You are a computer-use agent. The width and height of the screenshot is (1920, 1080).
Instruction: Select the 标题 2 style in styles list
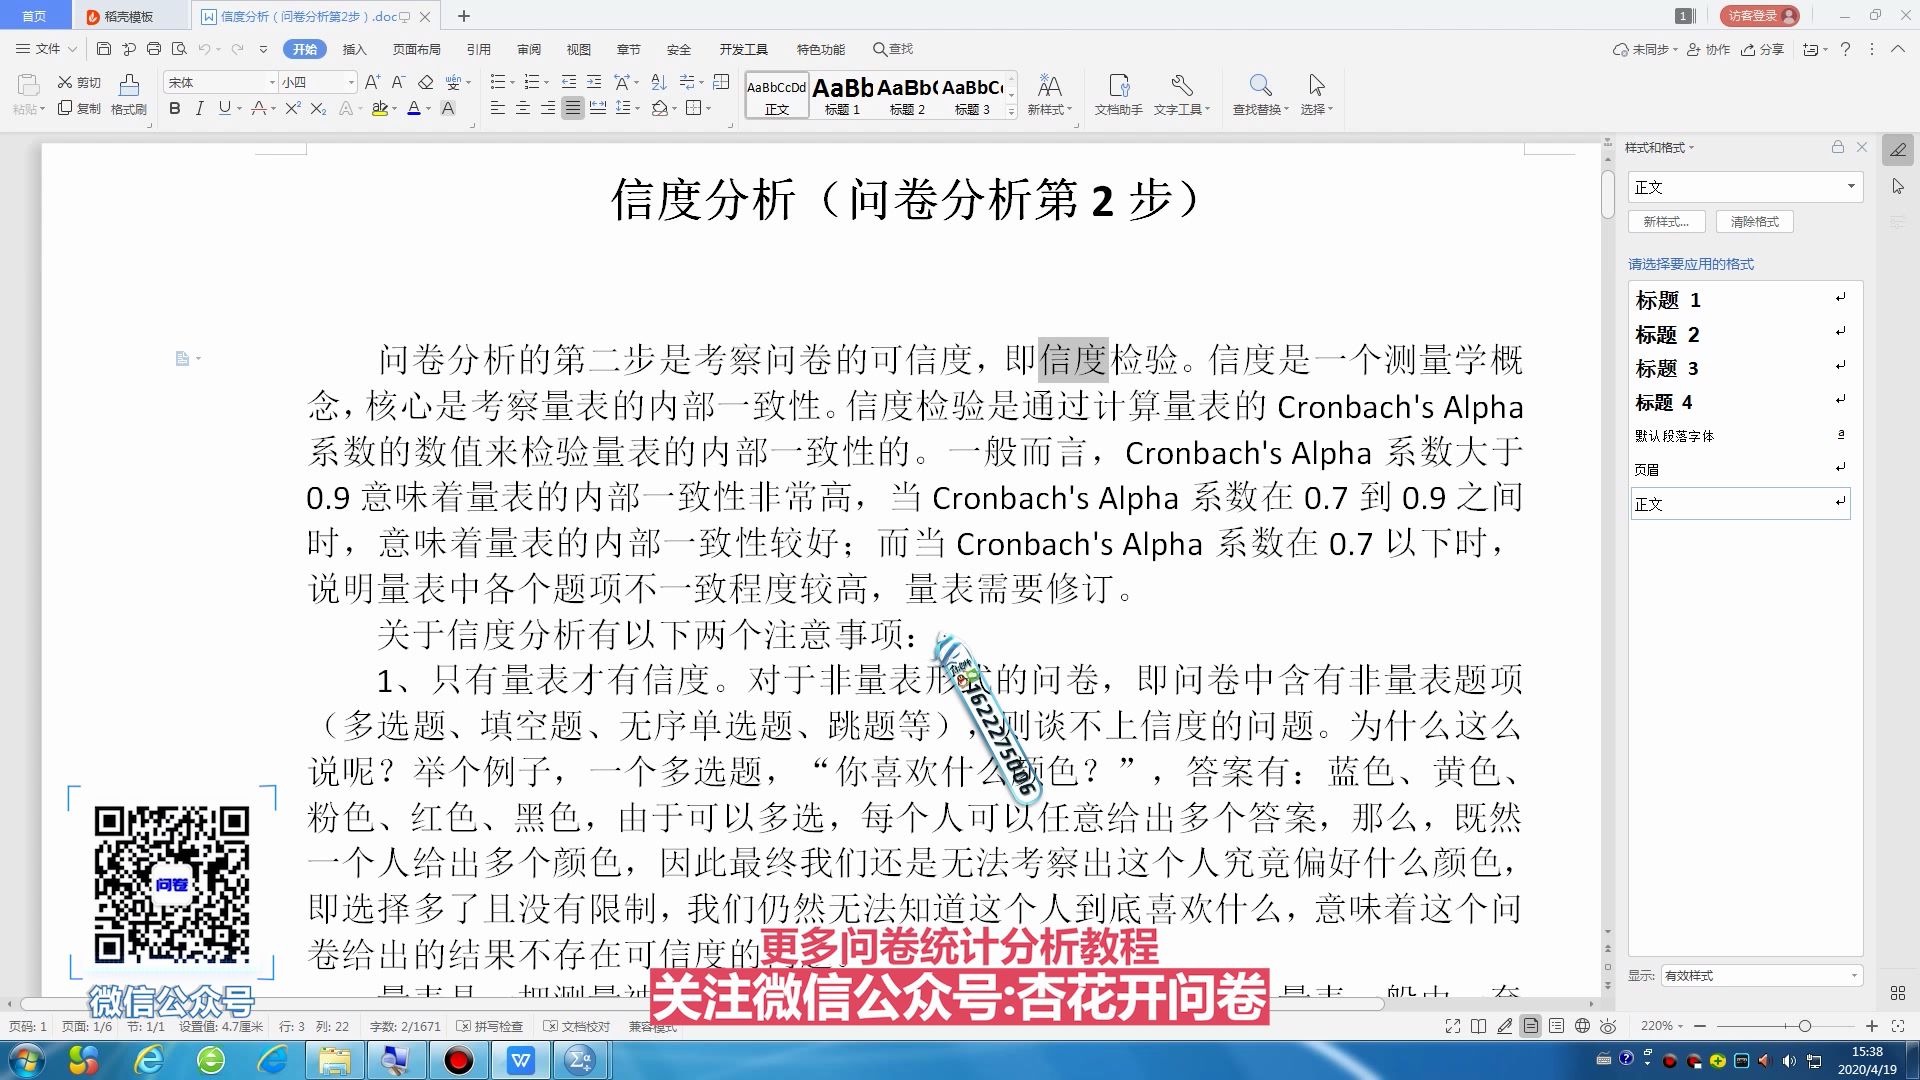pyautogui.click(x=1667, y=334)
